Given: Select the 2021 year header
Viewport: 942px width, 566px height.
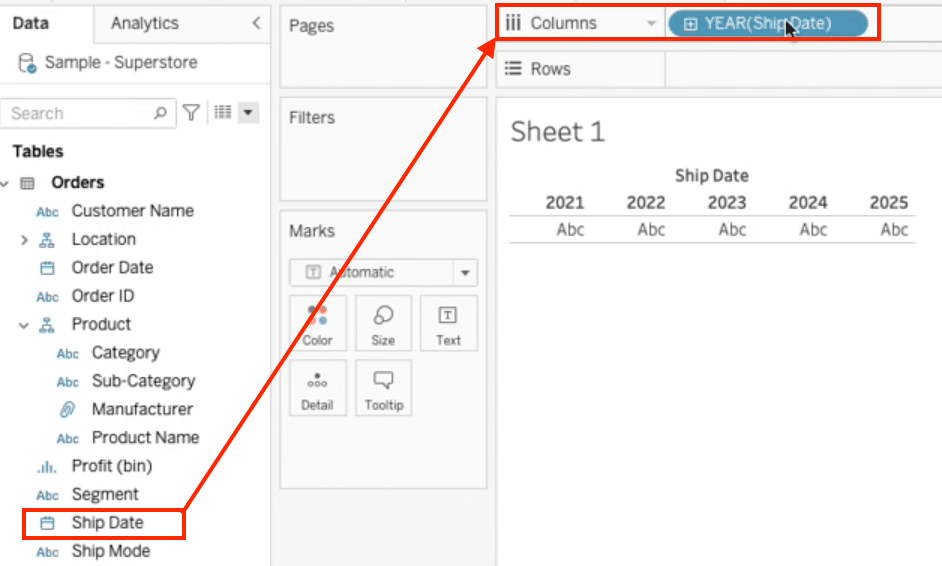Looking at the screenshot, I should click(565, 202).
